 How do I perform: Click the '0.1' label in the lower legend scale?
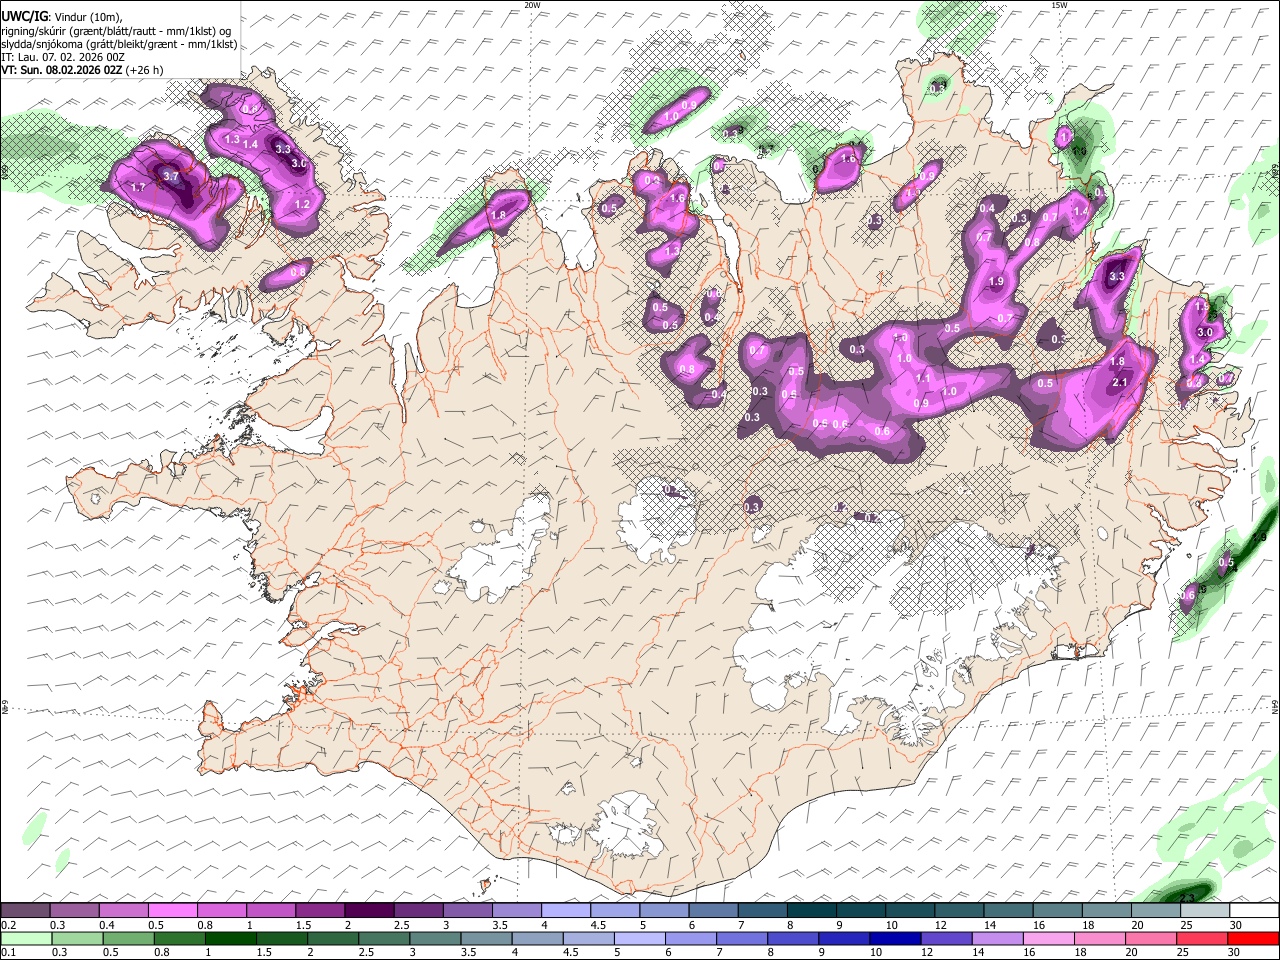[x=8, y=952]
